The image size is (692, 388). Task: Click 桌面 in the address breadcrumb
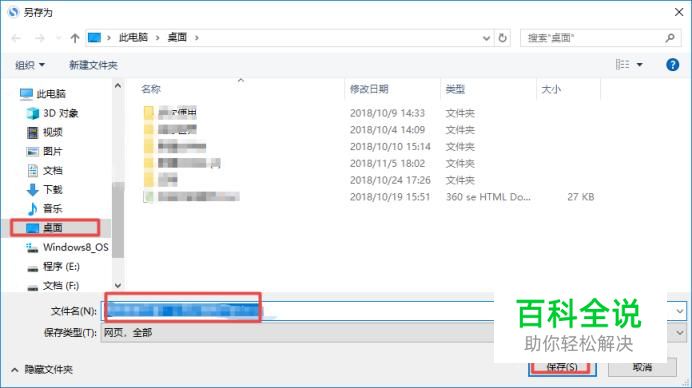click(x=177, y=38)
